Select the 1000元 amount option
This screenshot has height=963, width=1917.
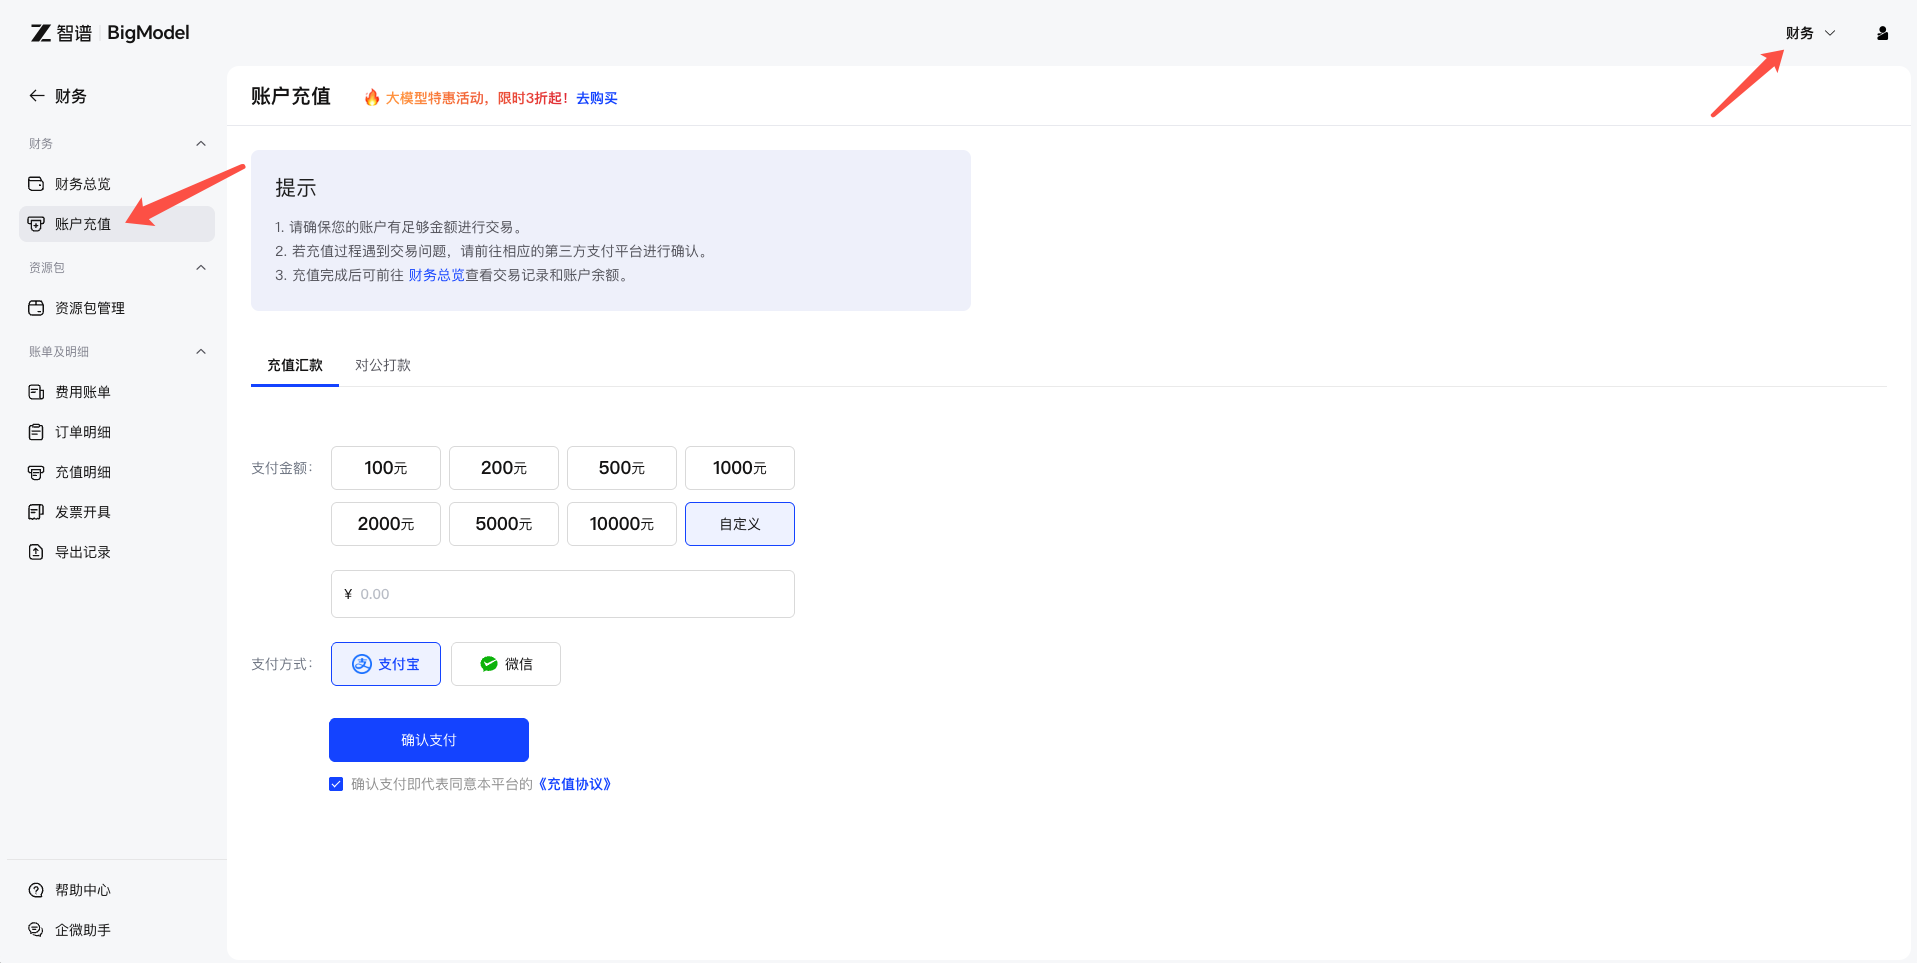click(x=740, y=468)
